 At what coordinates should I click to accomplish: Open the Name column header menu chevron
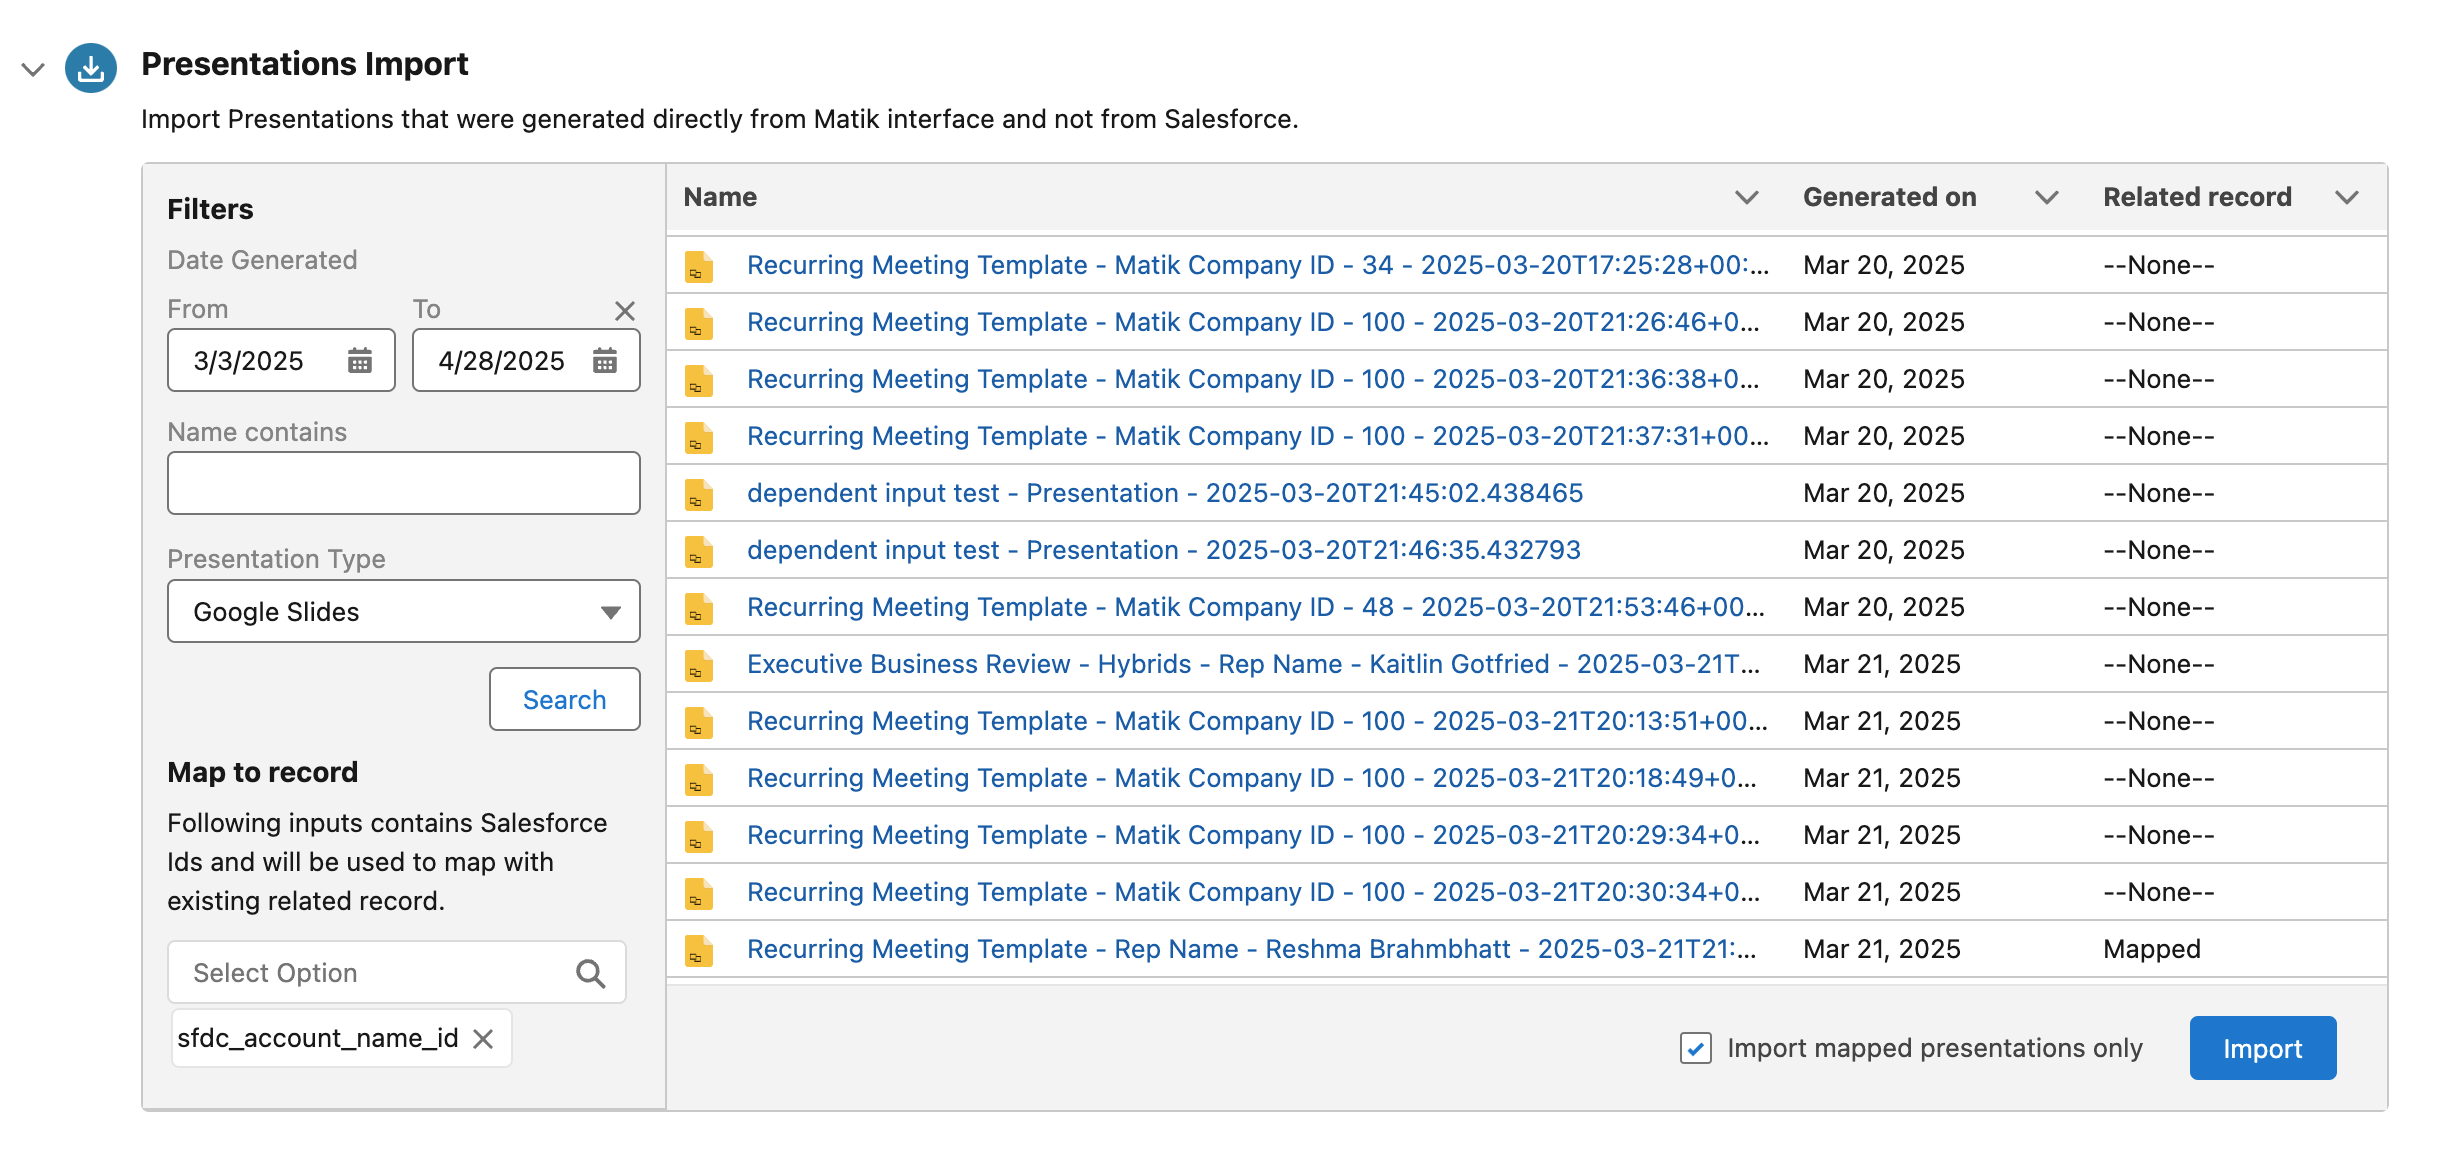tap(1747, 197)
